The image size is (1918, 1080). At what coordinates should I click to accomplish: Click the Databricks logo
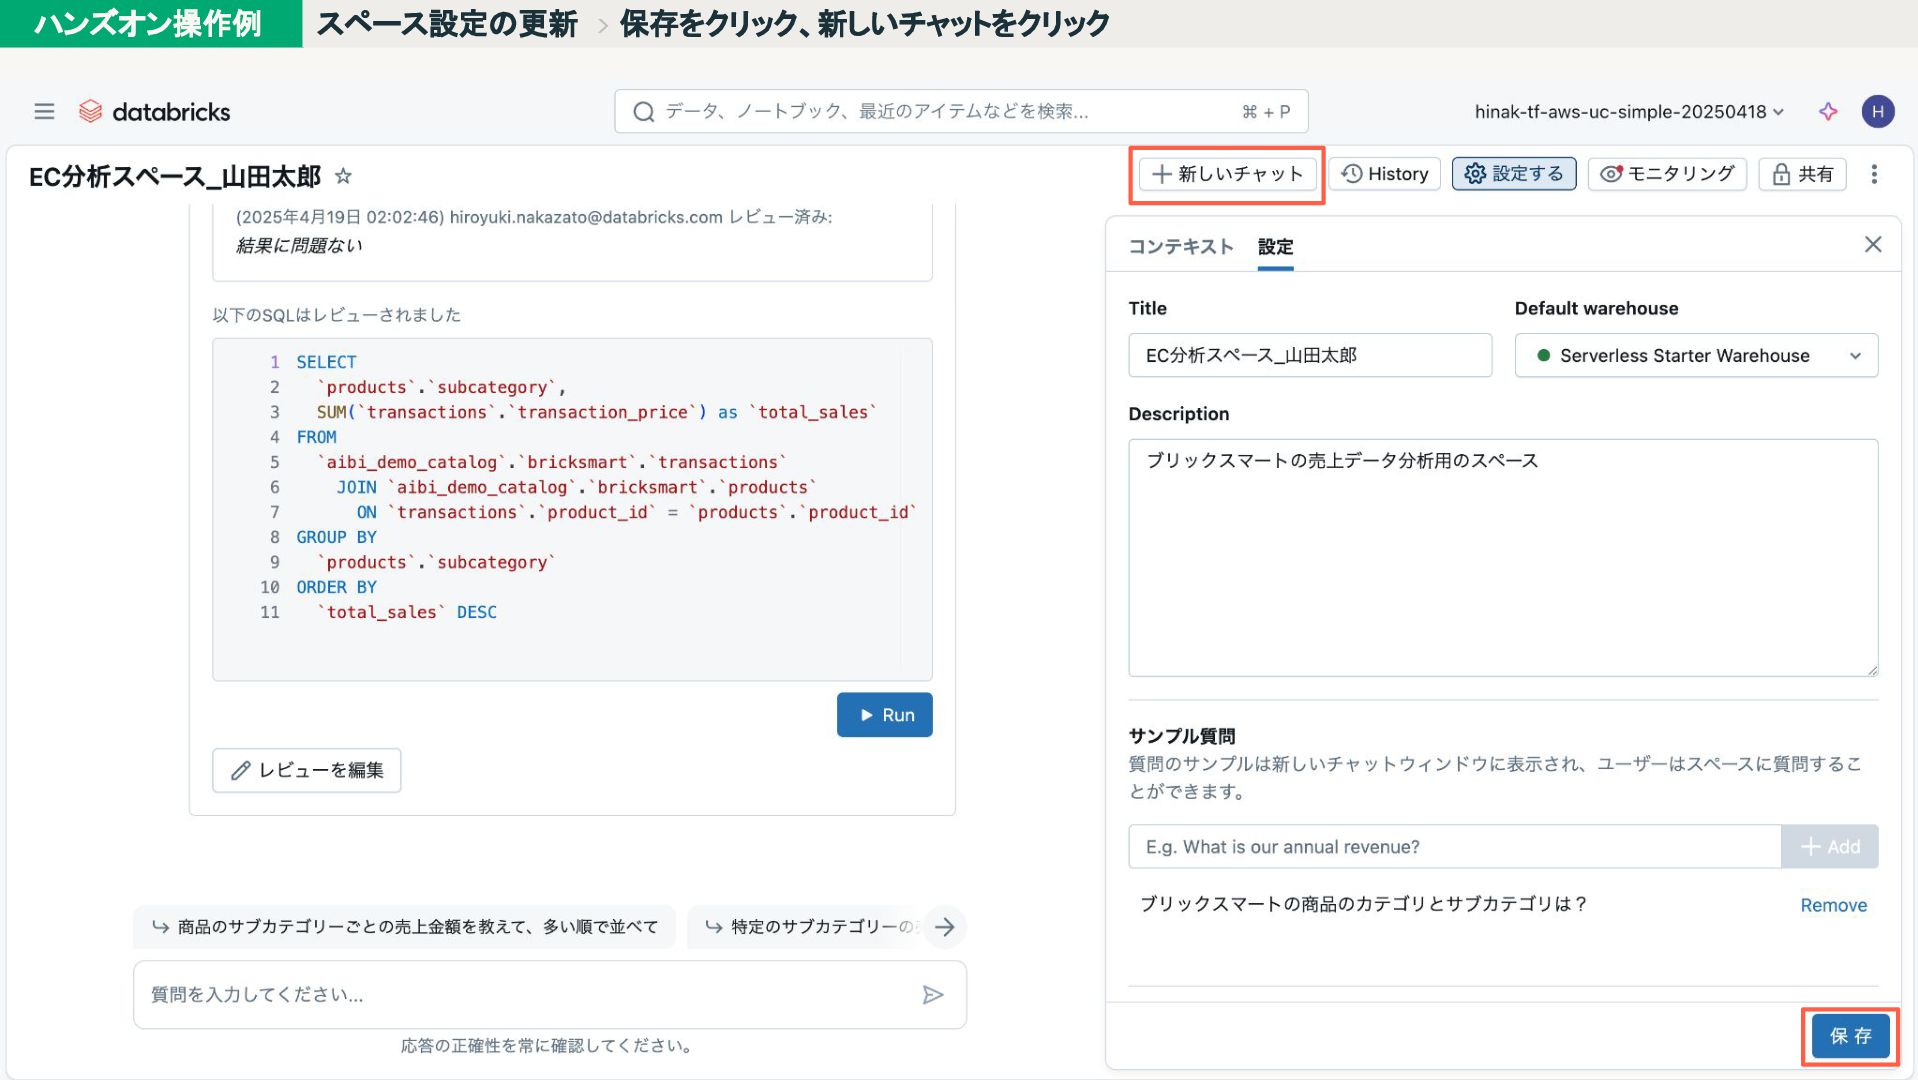pyautogui.click(x=155, y=111)
